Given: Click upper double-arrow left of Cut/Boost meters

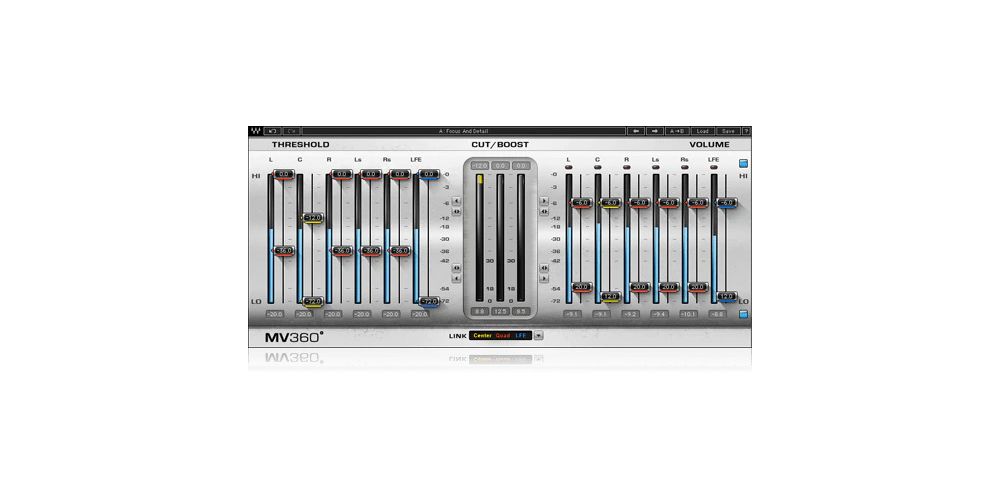Looking at the screenshot, I should click(x=457, y=211).
